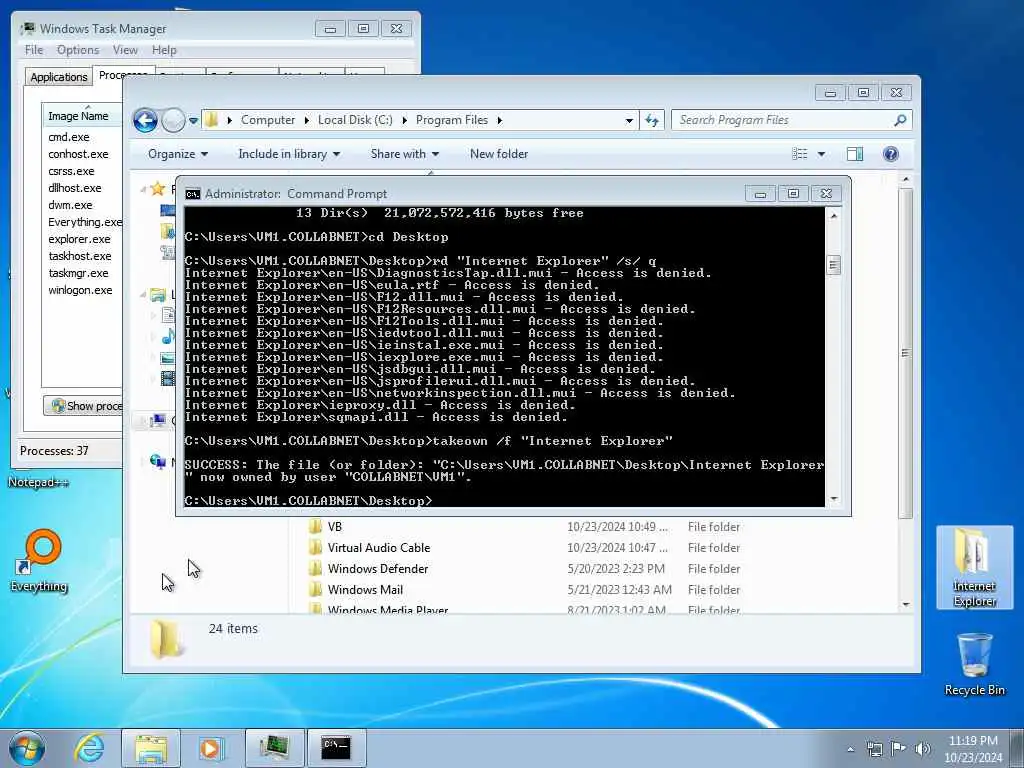Expand the arrow after Program Files breadcrumb
1024x768 pixels.
click(500, 120)
